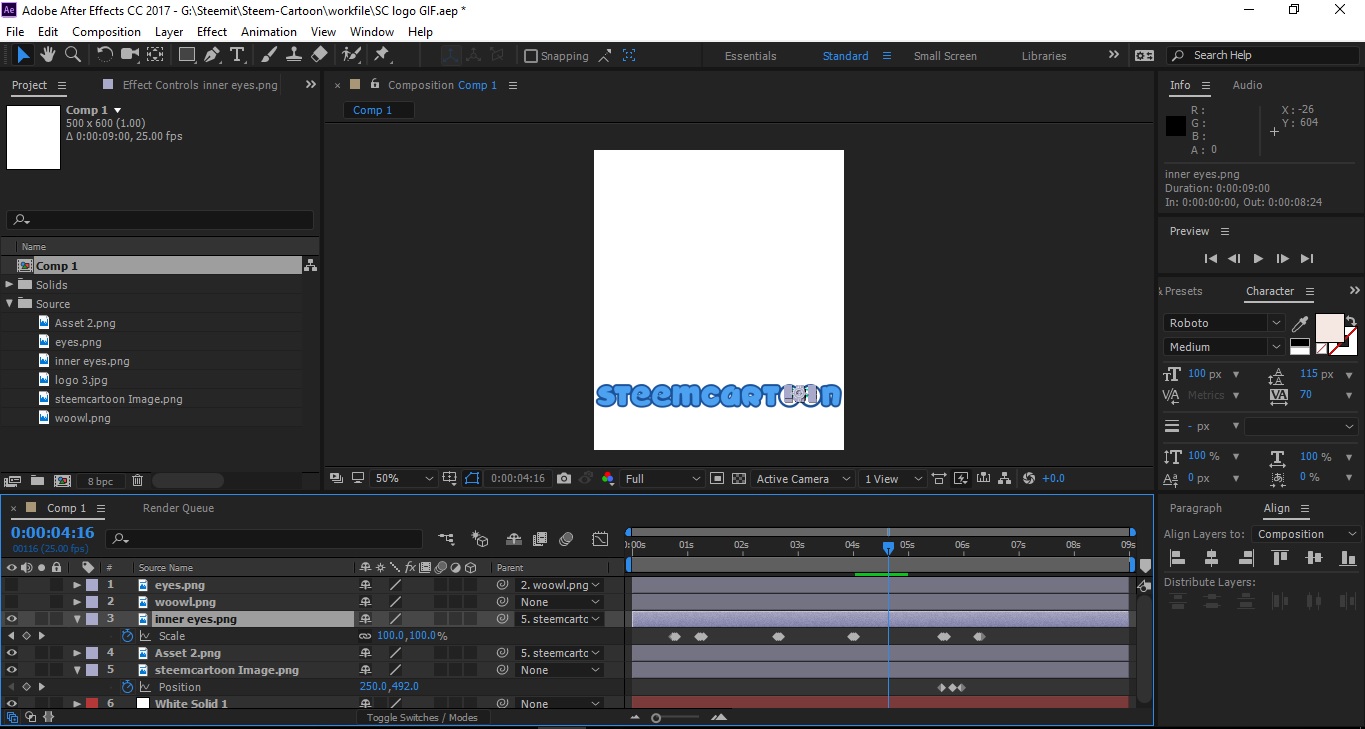
Task: Switch to the Essentials workspace
Action: [x=750, y=56]
